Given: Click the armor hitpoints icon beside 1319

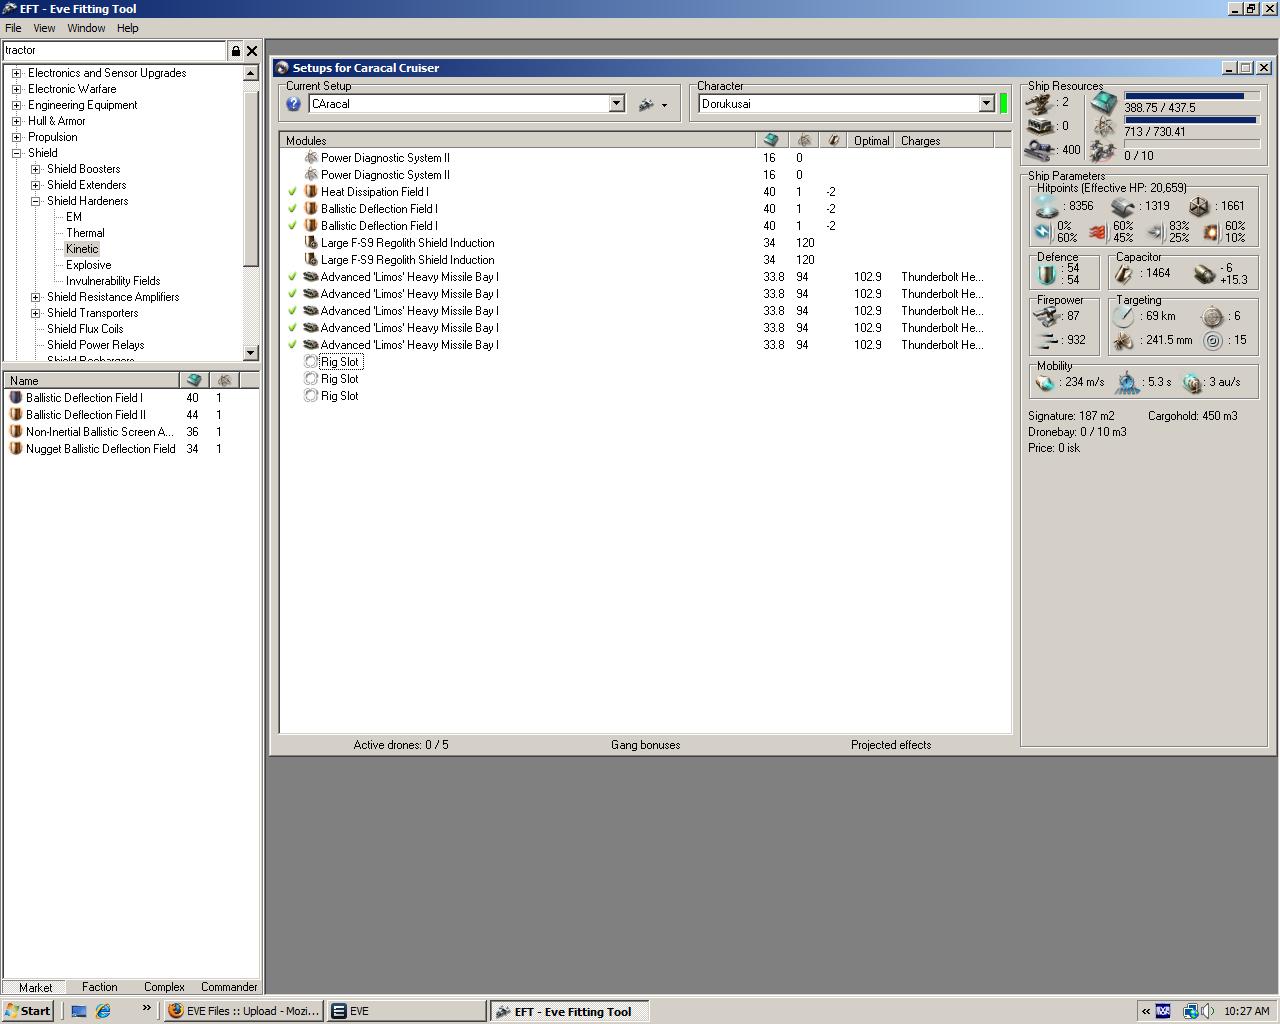Looking at the screenshot, I should pyautogui.click(x=1123, y=206).
